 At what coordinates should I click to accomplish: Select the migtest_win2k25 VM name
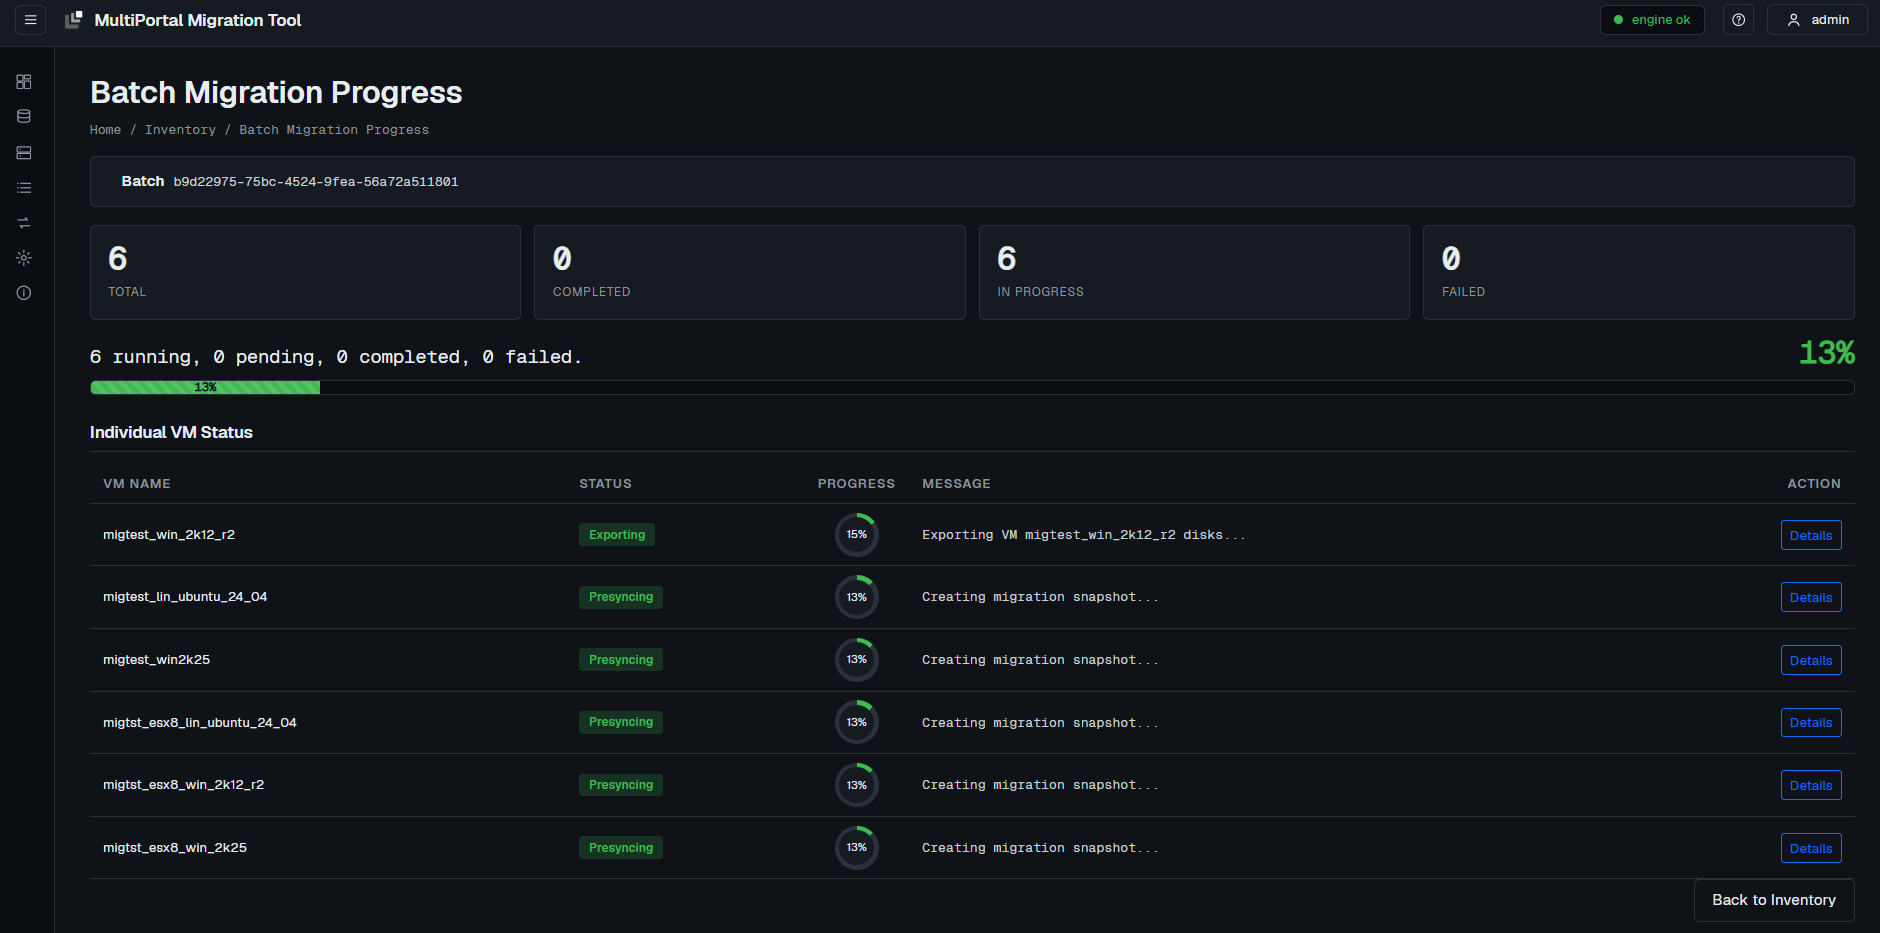coord(156,660)
